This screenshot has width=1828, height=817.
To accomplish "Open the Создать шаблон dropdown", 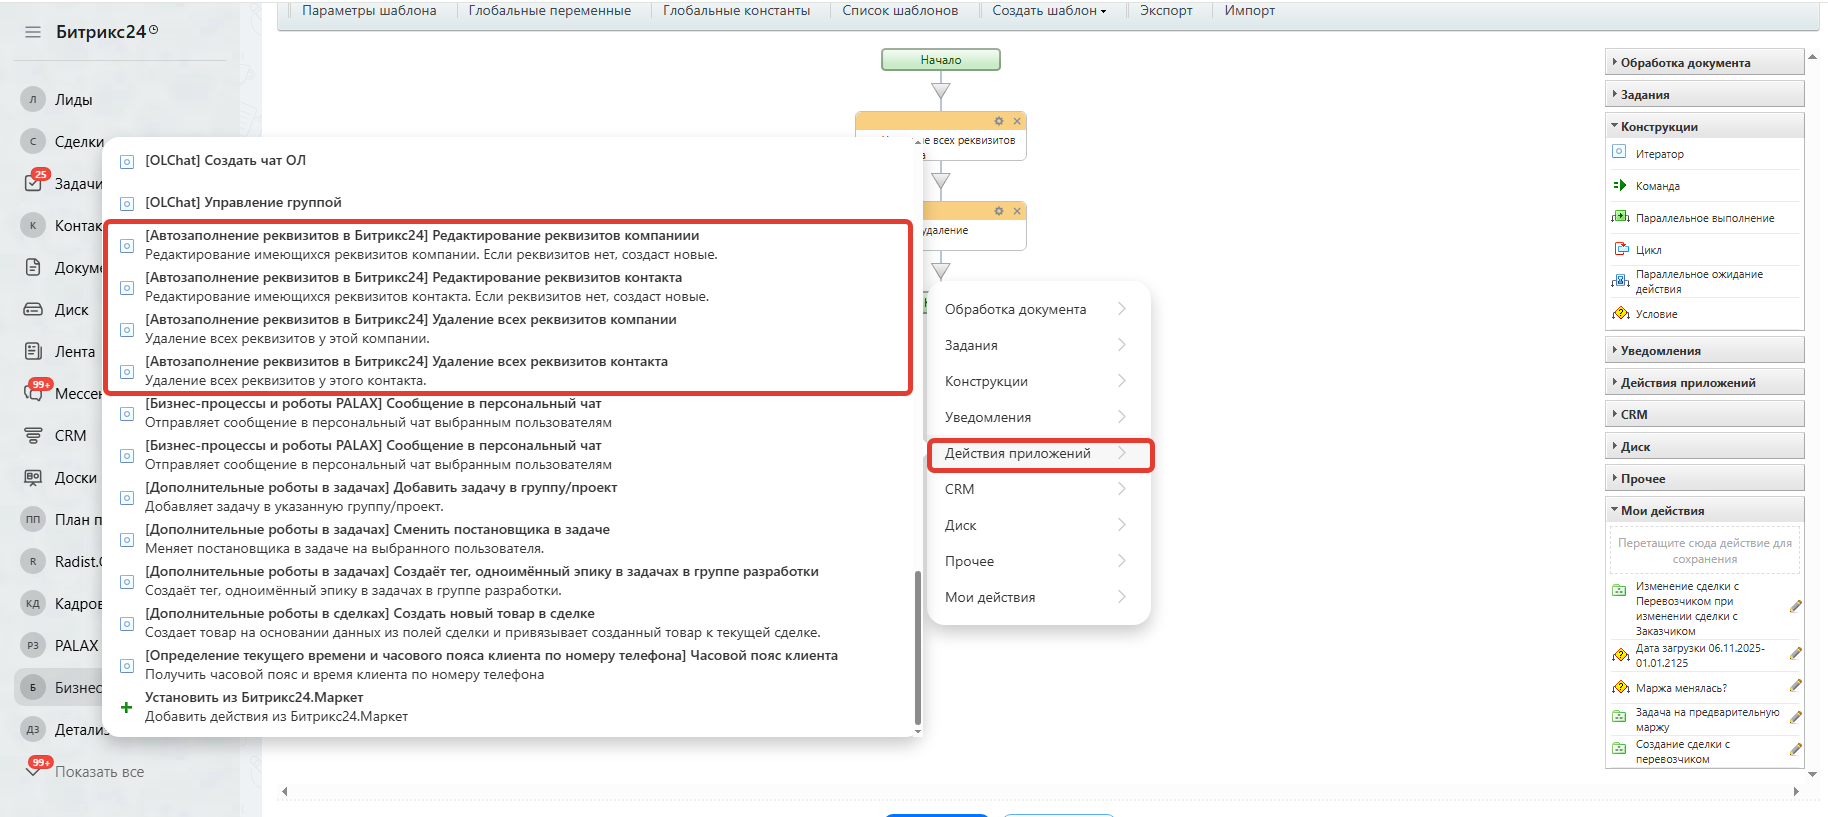I will click(1049, 11).
